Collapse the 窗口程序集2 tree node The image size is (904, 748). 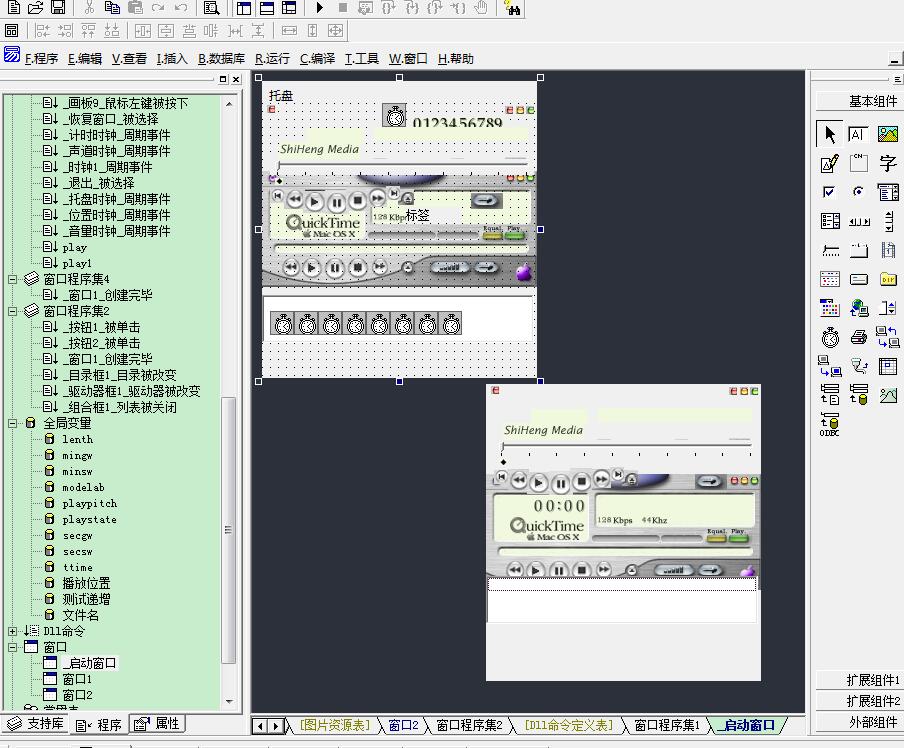[13, 311]
